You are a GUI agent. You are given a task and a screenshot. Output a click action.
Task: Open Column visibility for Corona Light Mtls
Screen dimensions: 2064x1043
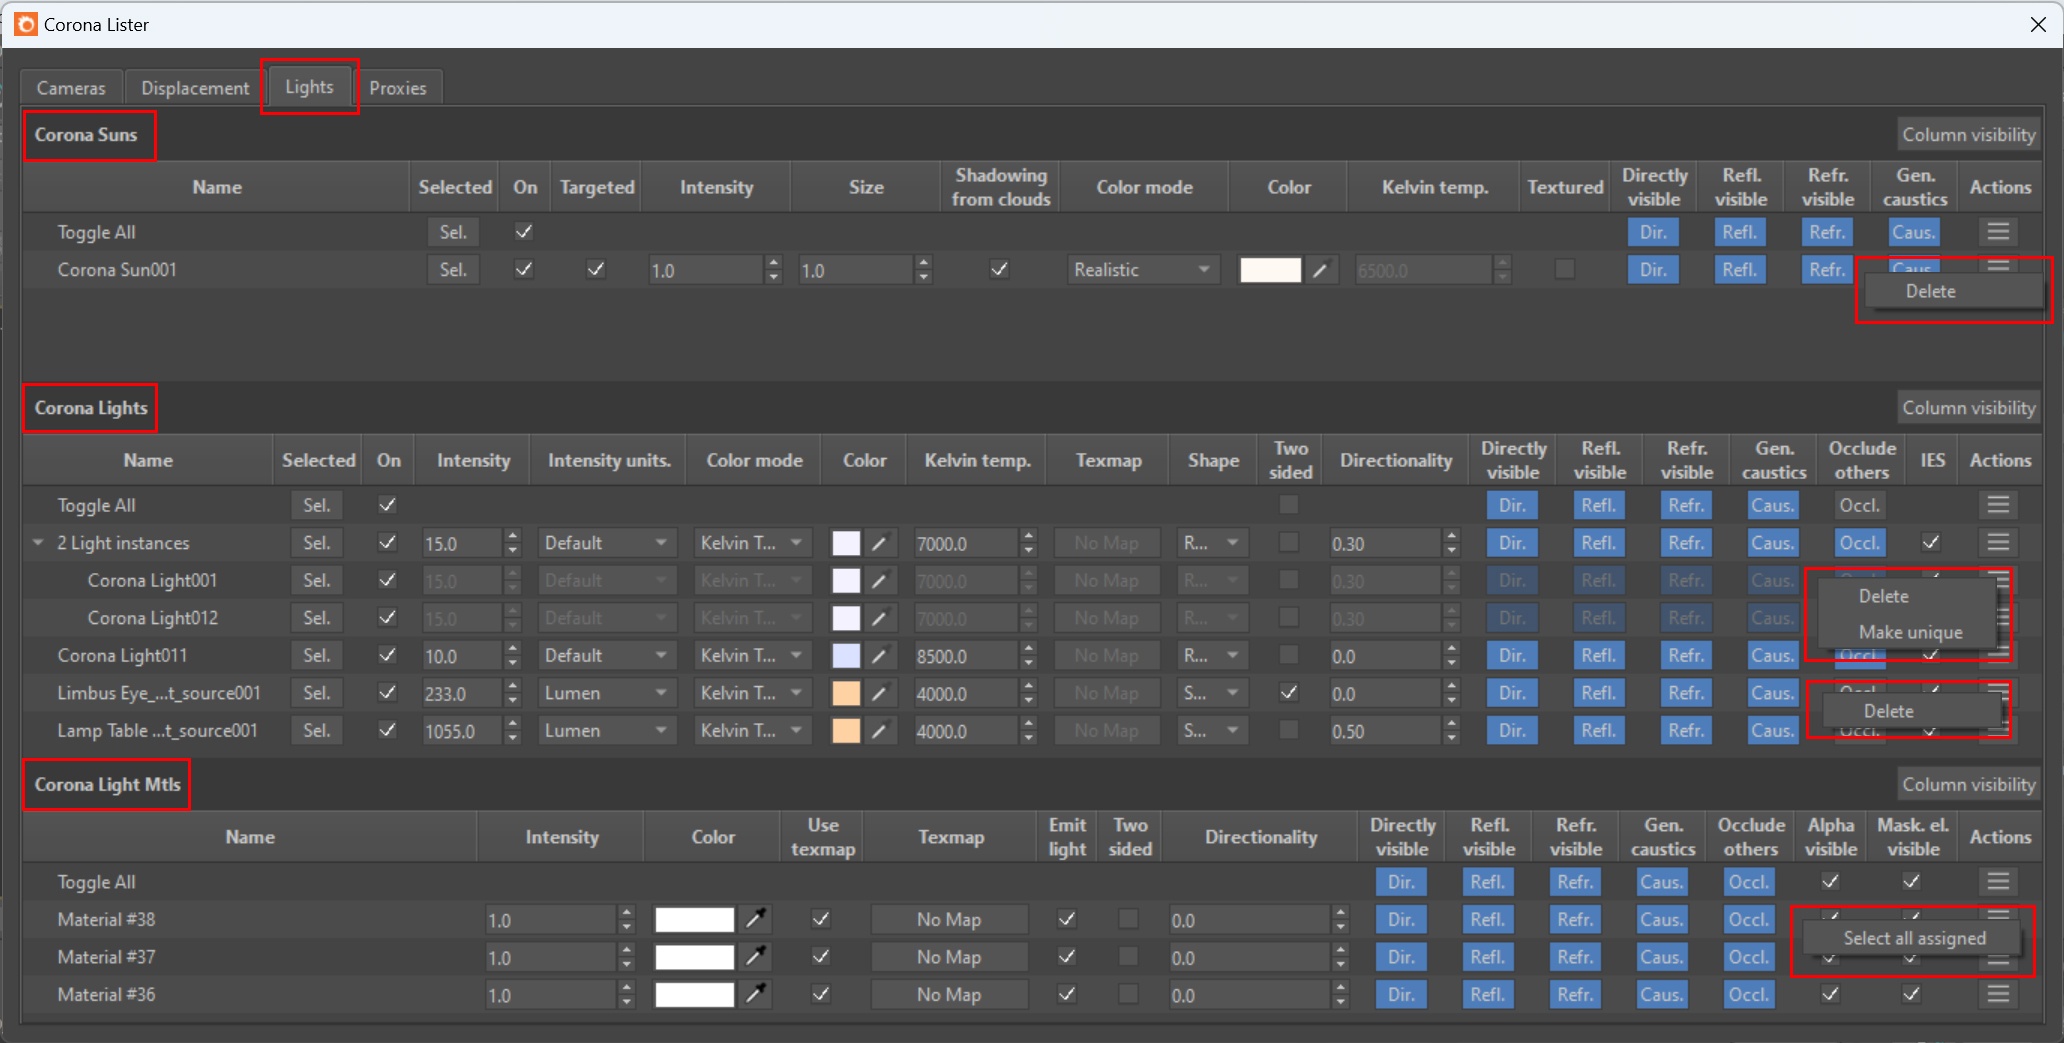(1968, 785)
